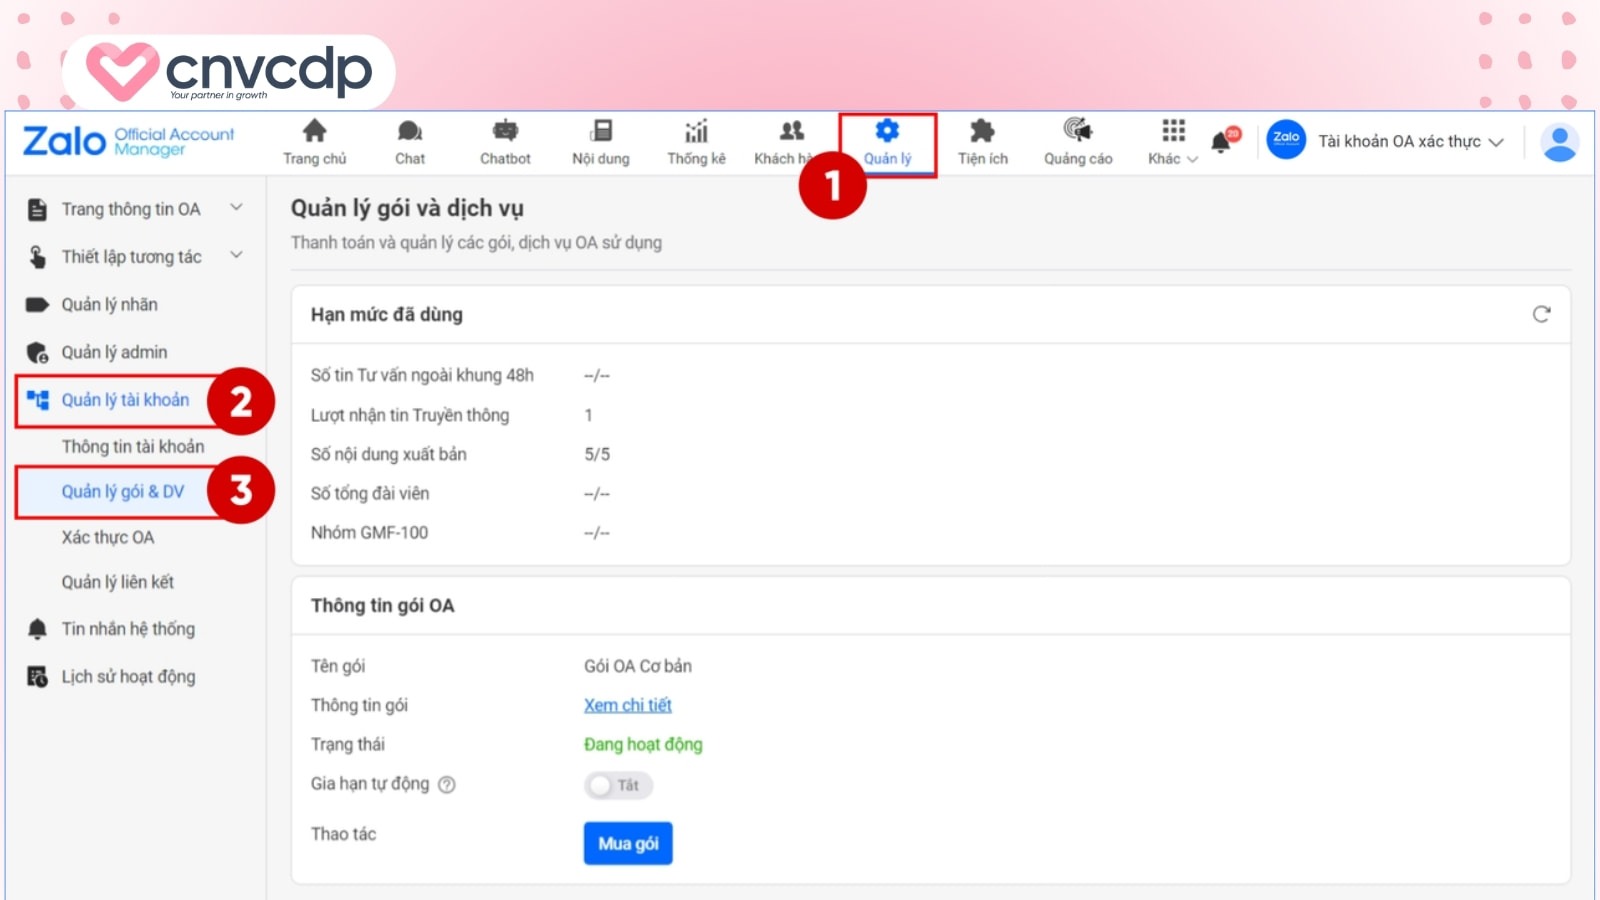Open the Chatbot robot icon
1600x900 pixels.
[506, 131]
